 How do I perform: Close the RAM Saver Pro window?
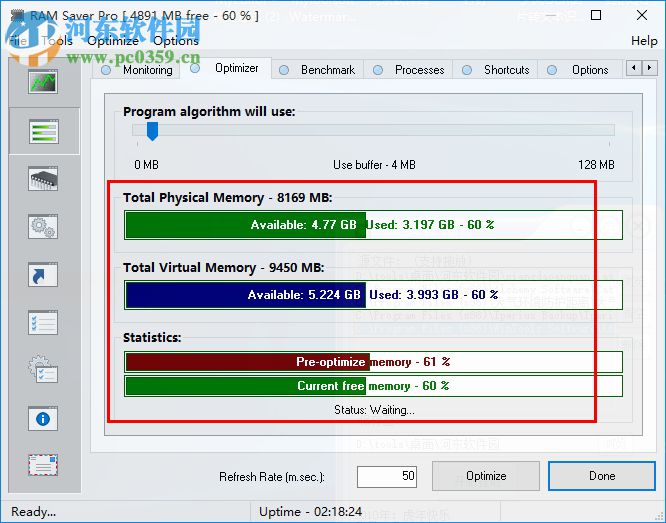pyautogui.click(x=642, y=15)
